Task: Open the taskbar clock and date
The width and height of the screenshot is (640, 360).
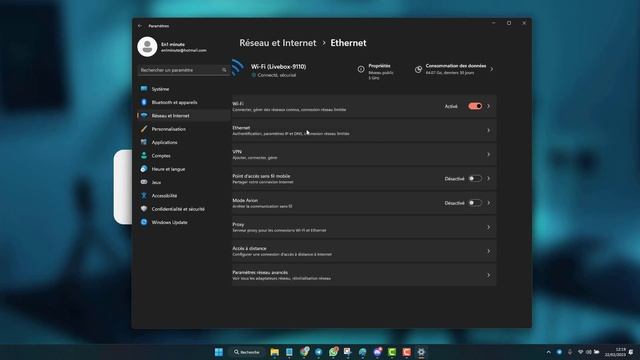Action: pos(616,352)
